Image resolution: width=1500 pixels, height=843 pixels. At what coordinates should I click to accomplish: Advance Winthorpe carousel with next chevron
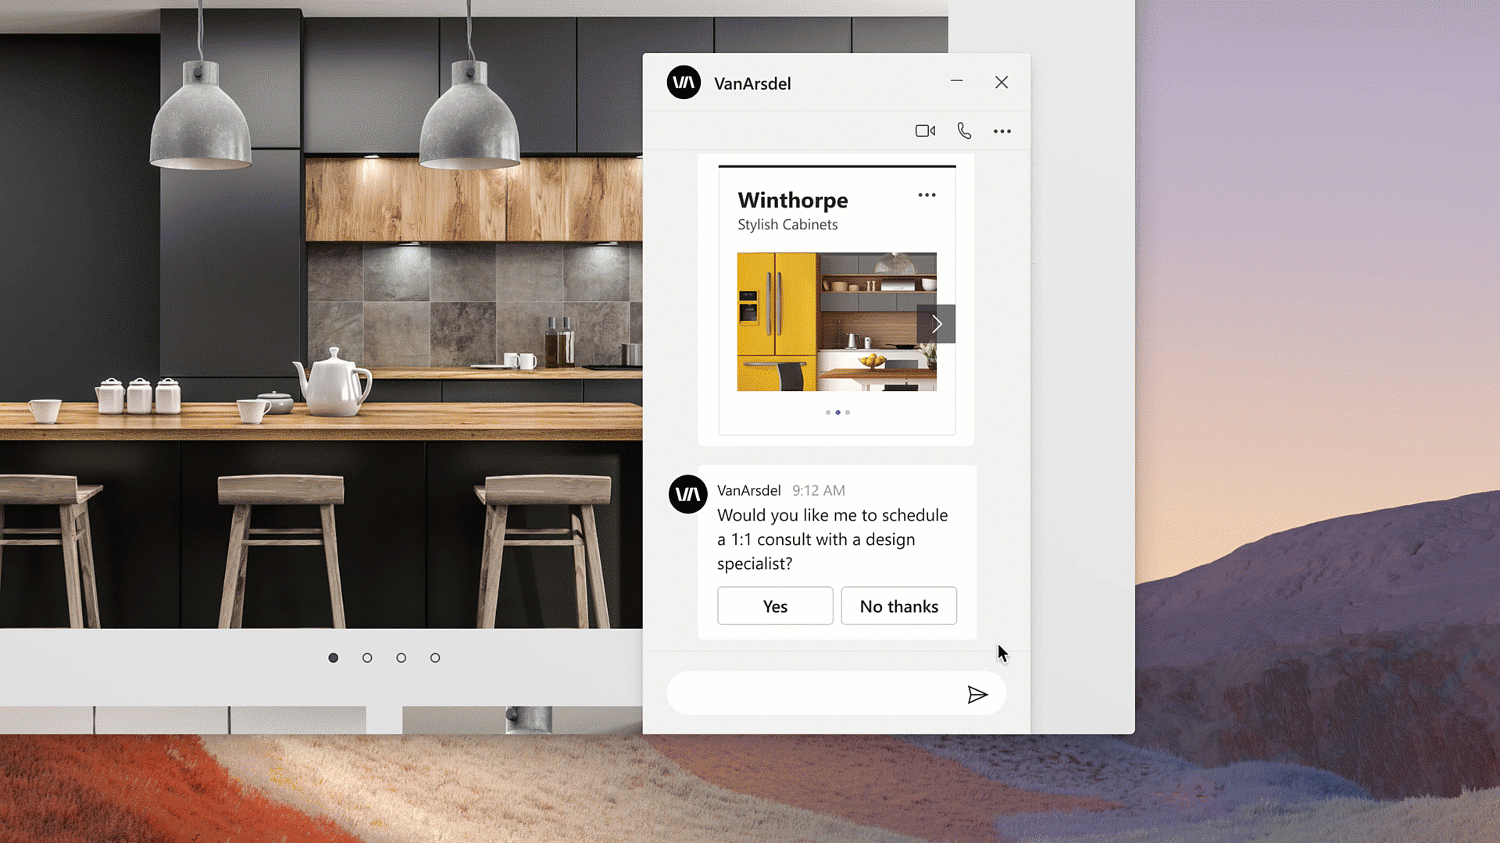(936, 324)
